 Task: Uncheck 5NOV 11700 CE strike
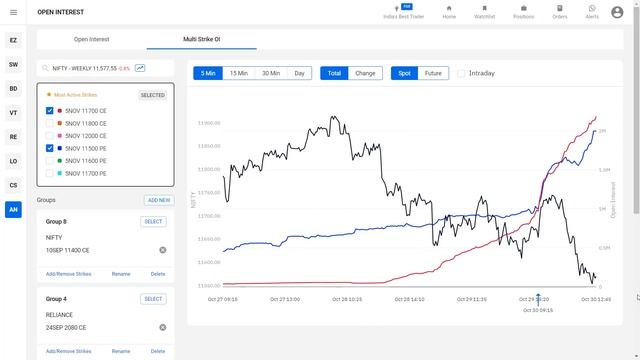coord(49,111)
